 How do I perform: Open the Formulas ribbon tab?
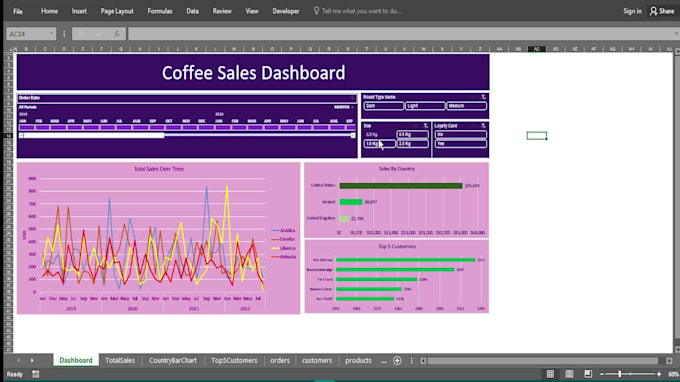[x=160, y=11]
